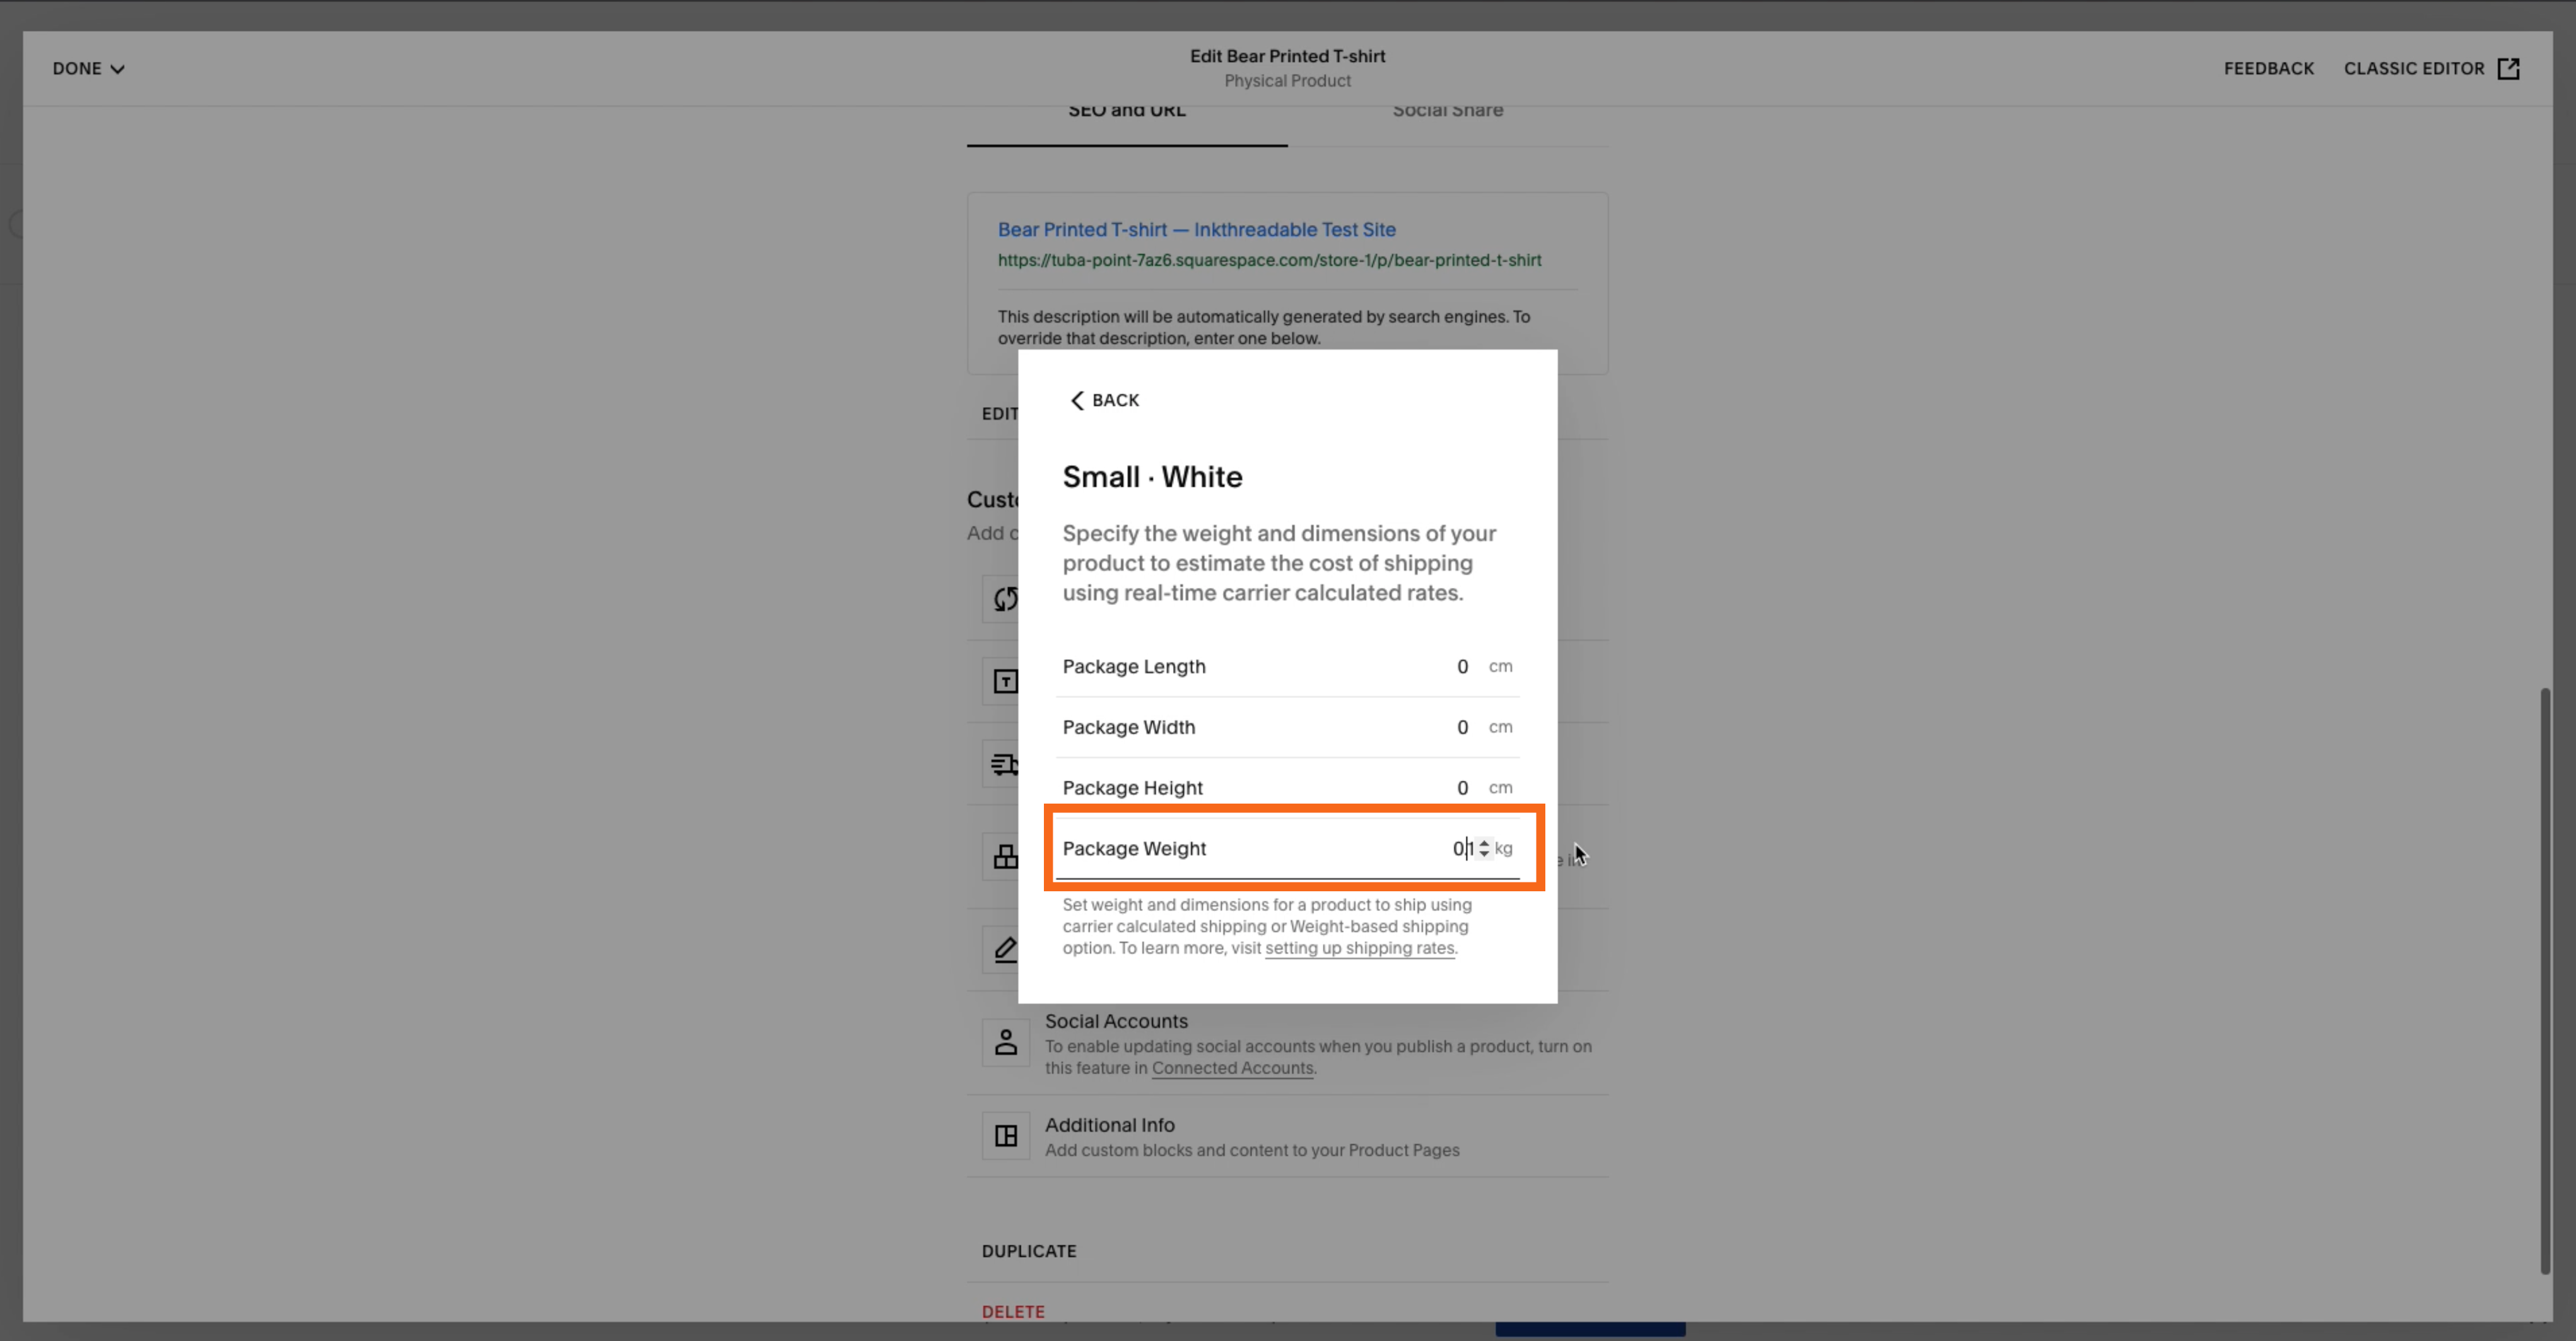Click the shipping truck icon left of dialog

tap(1003, 765)
